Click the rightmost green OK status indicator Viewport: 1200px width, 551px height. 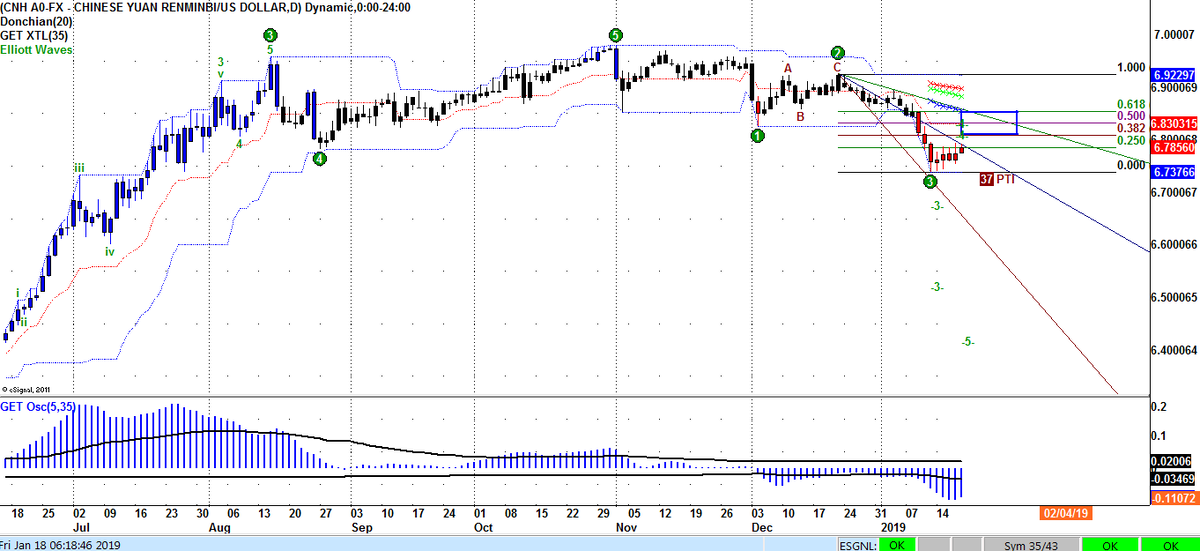[x=1173, y=544]
